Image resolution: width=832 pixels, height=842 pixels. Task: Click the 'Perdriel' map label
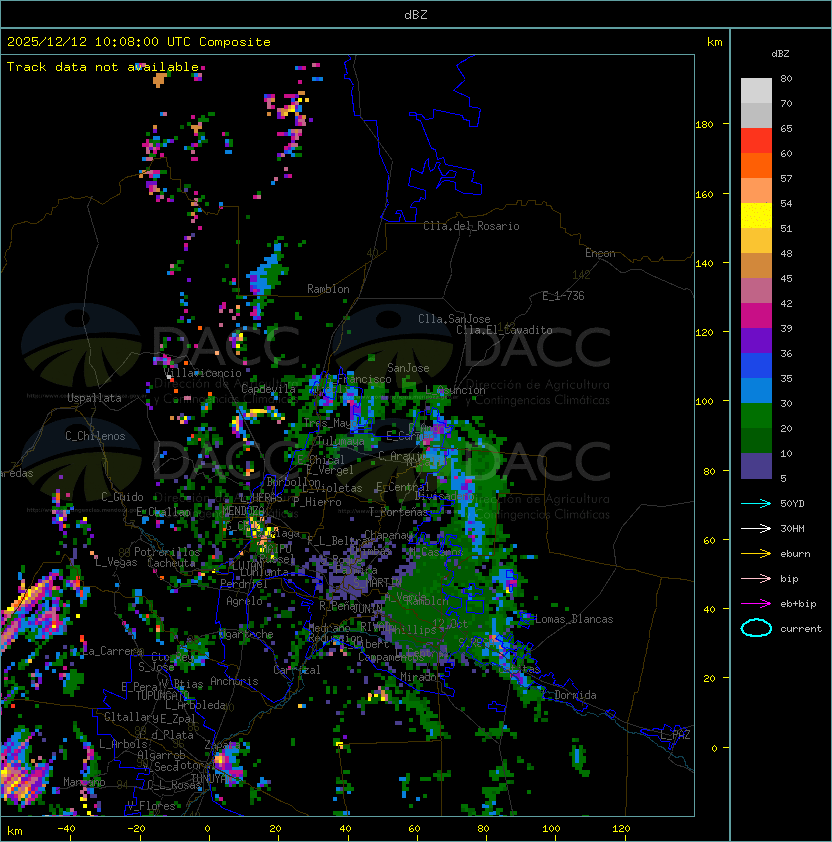click(x=244, y=583)
